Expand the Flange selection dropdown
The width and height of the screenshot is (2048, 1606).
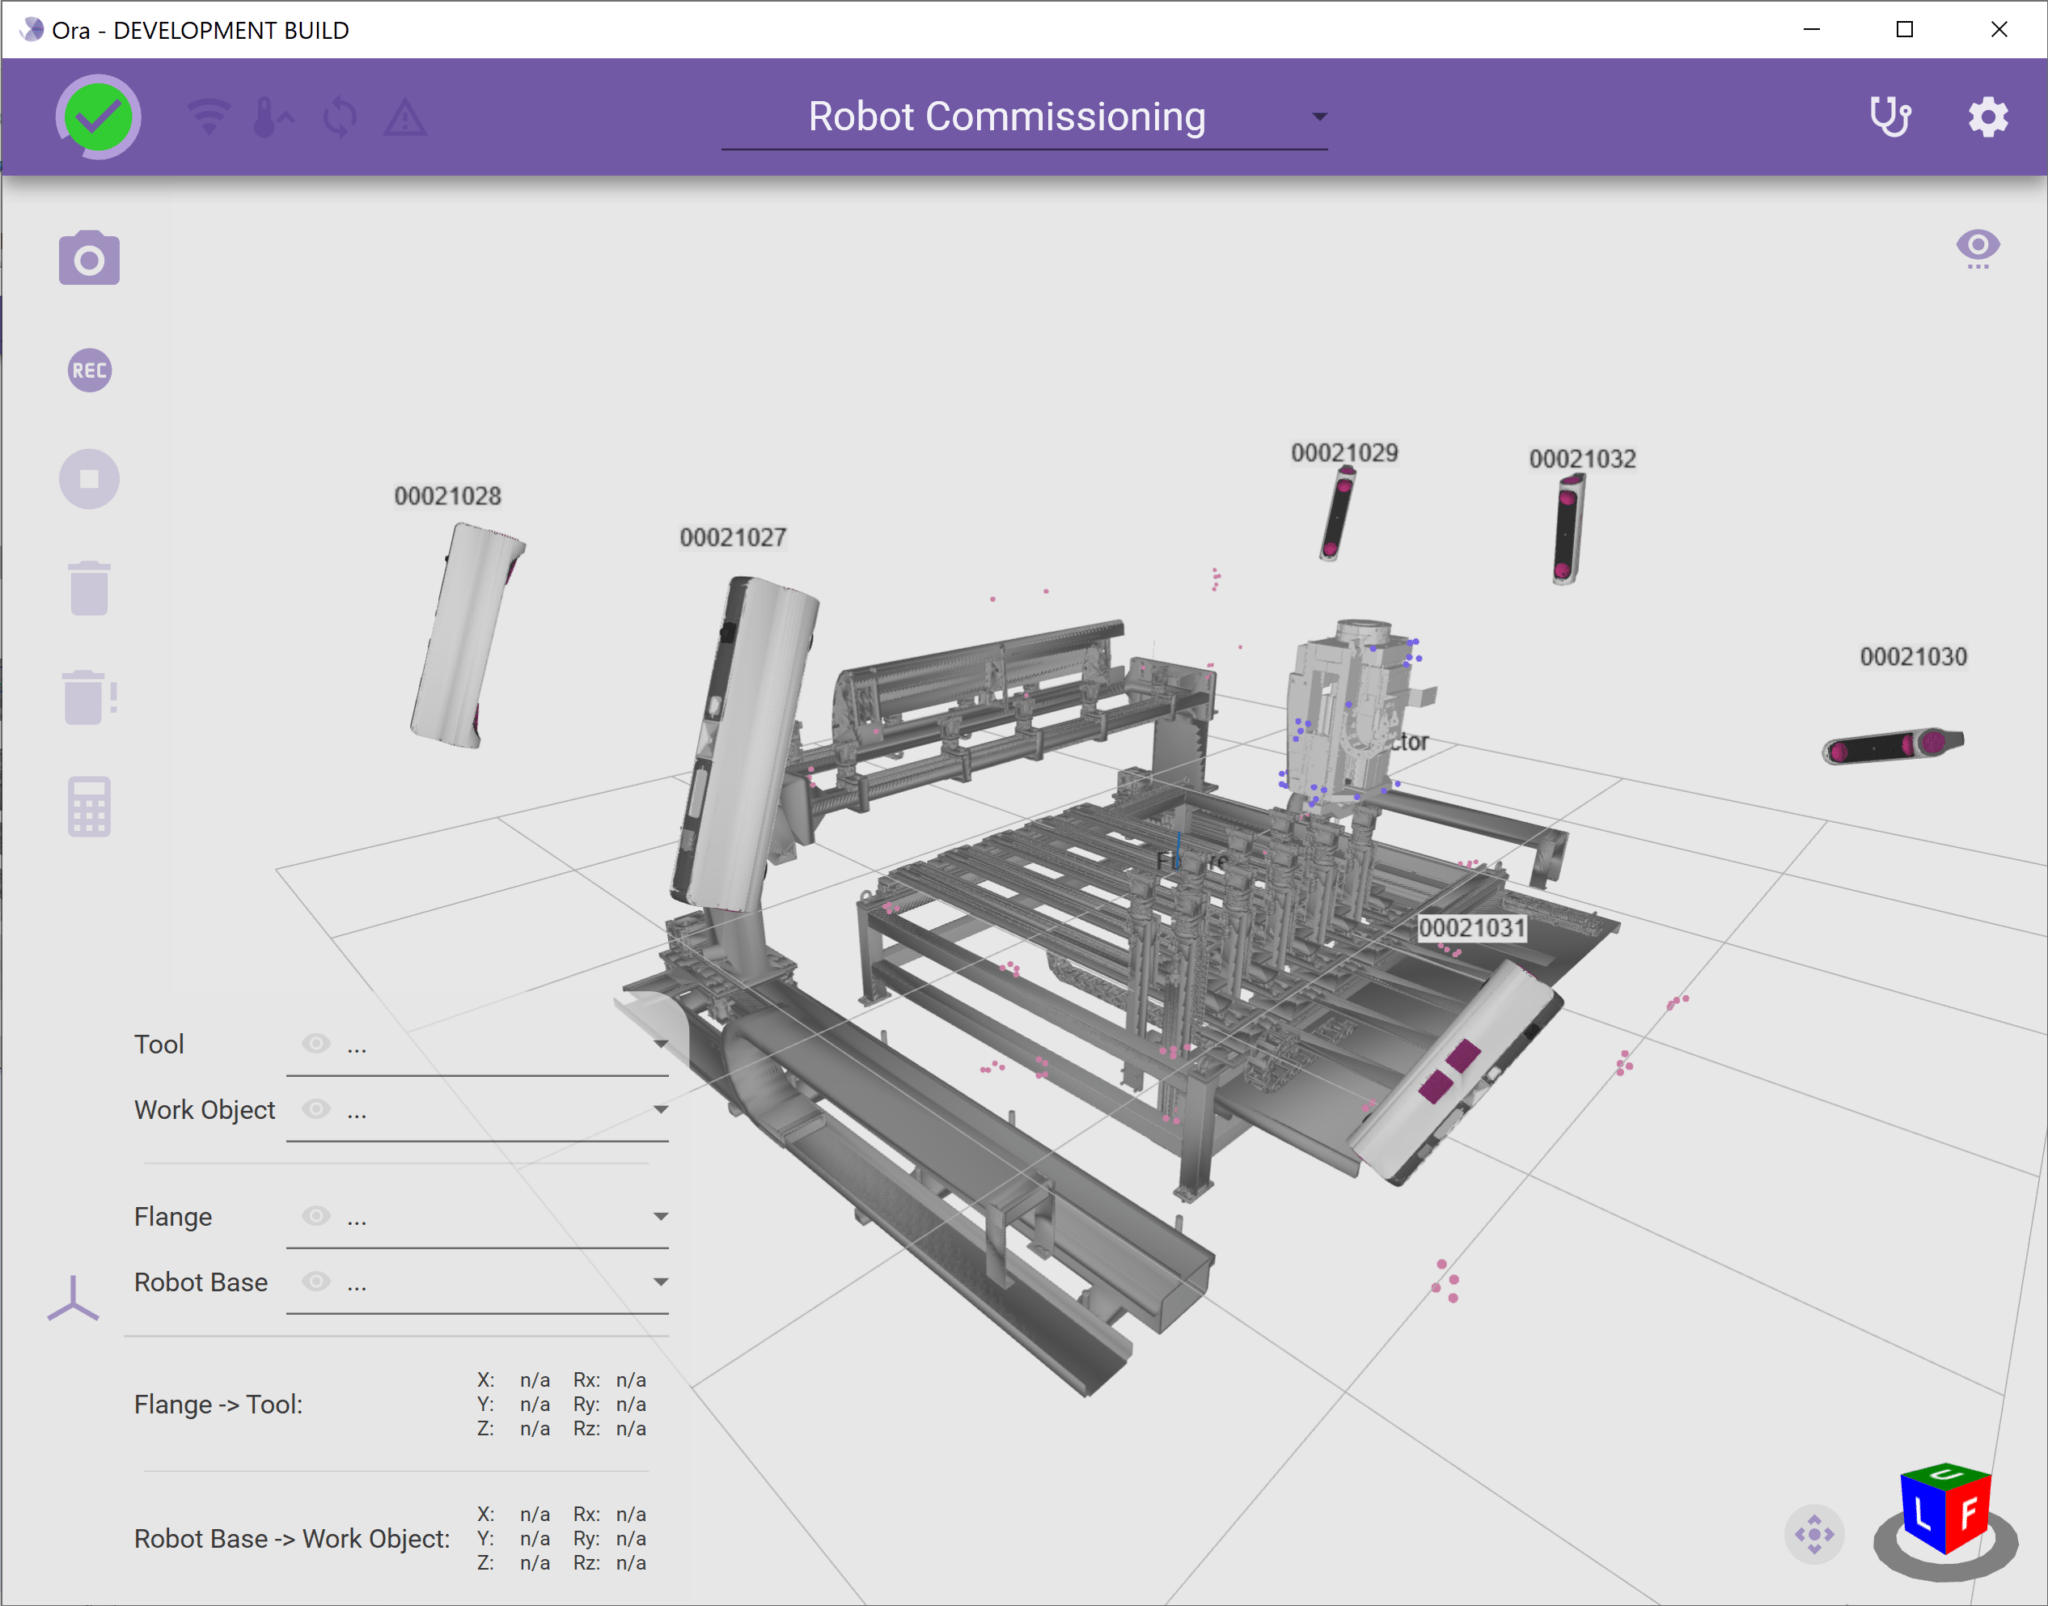[x=661, y=1216]
